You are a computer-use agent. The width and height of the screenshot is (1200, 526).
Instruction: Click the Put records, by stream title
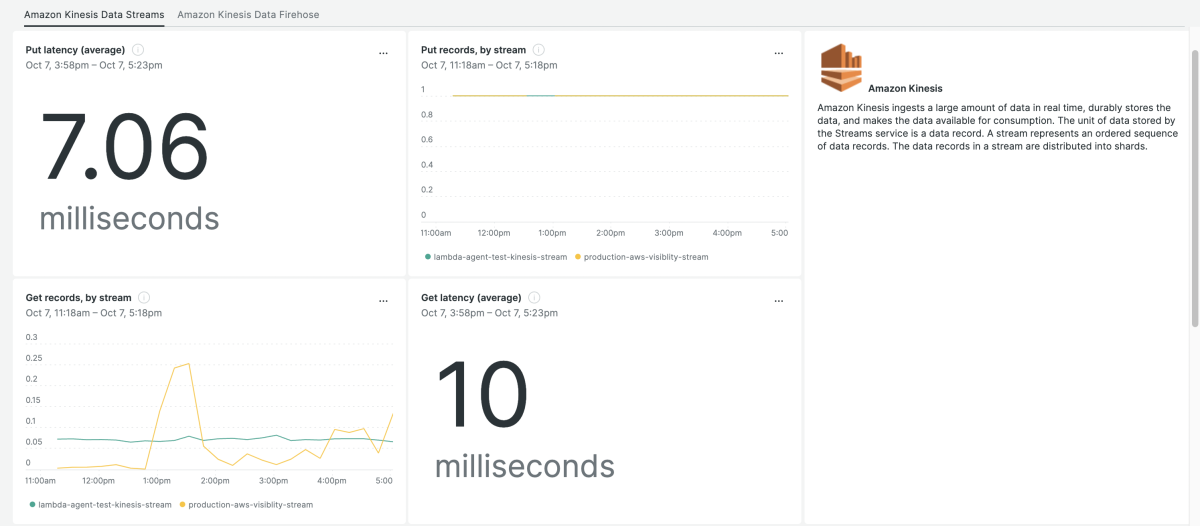pos(473,50)
